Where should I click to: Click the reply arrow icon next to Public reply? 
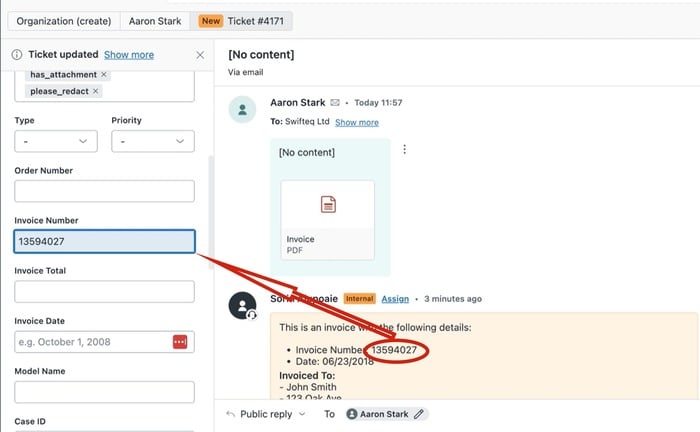230,414
